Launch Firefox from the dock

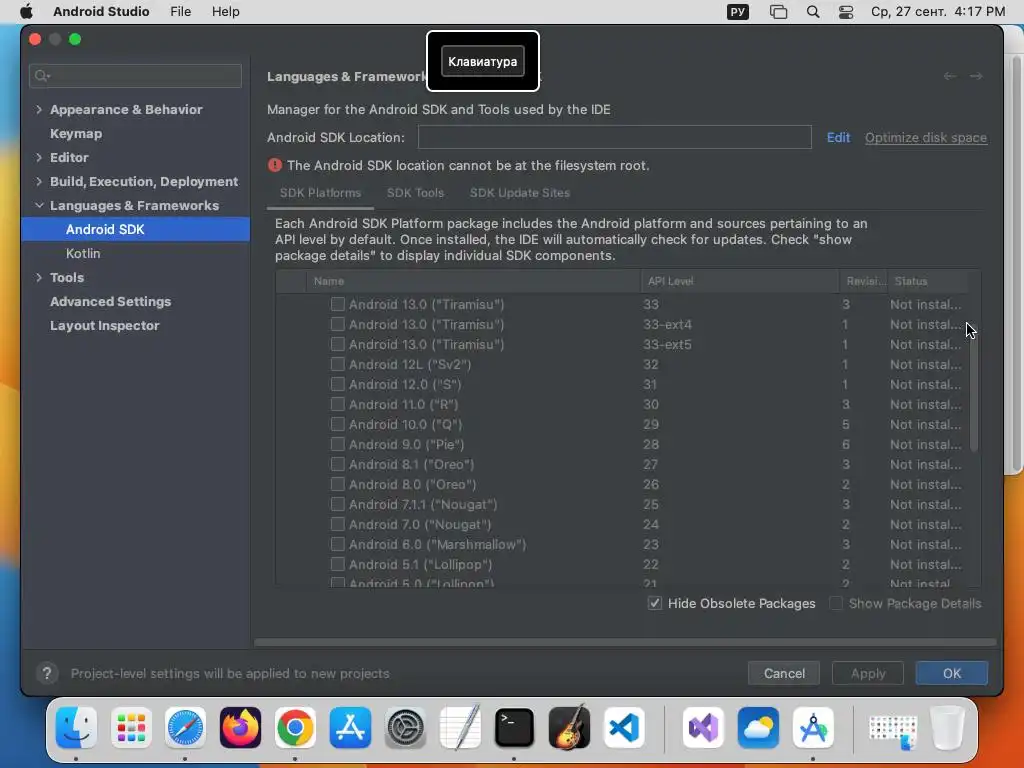pos(240,727)
